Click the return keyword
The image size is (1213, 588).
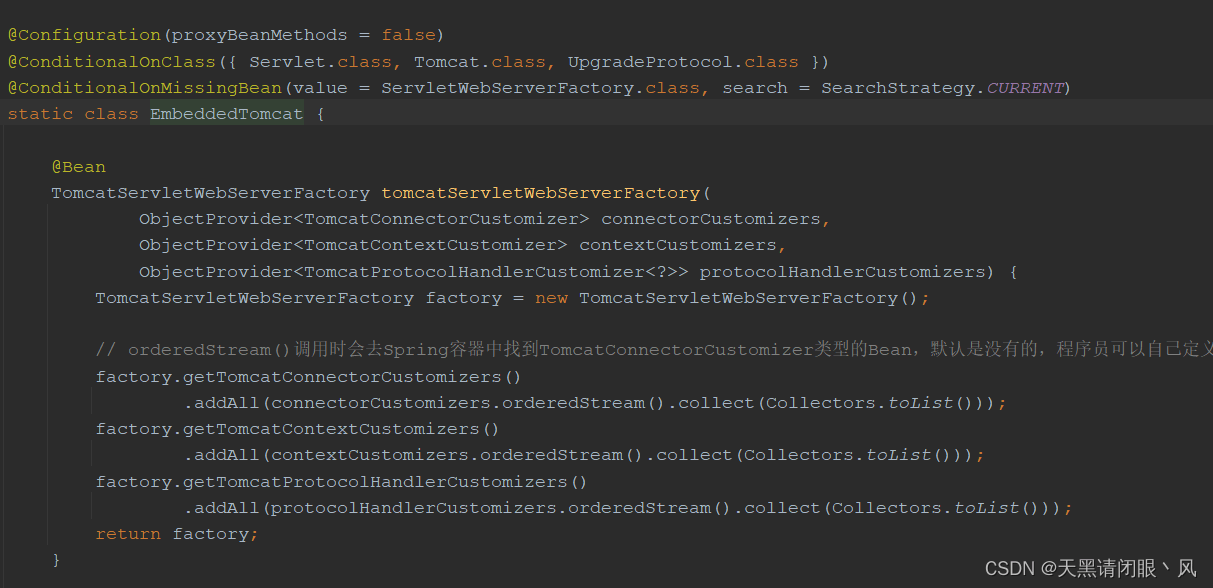click(x=128, y=534)
